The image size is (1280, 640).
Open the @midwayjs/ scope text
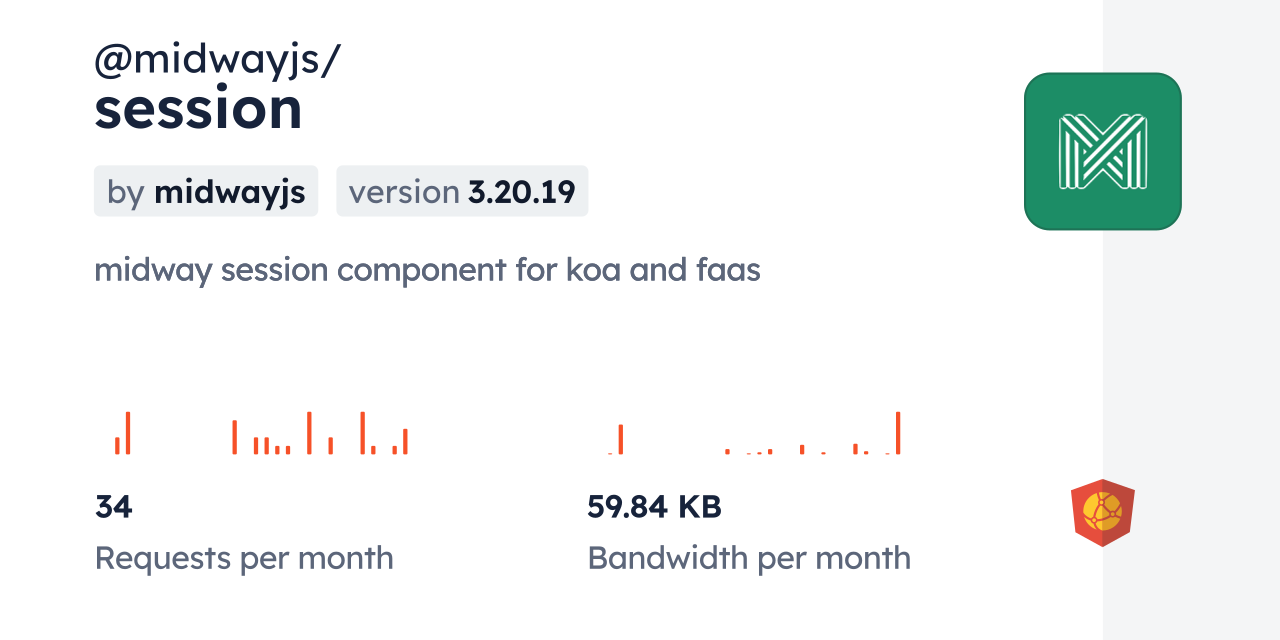(217, 60)
